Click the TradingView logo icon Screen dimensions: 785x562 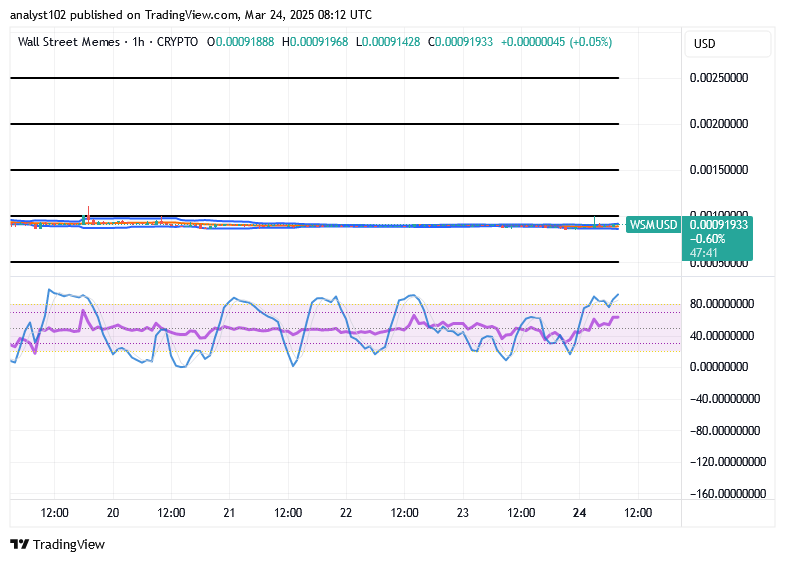tap(20, 544)
